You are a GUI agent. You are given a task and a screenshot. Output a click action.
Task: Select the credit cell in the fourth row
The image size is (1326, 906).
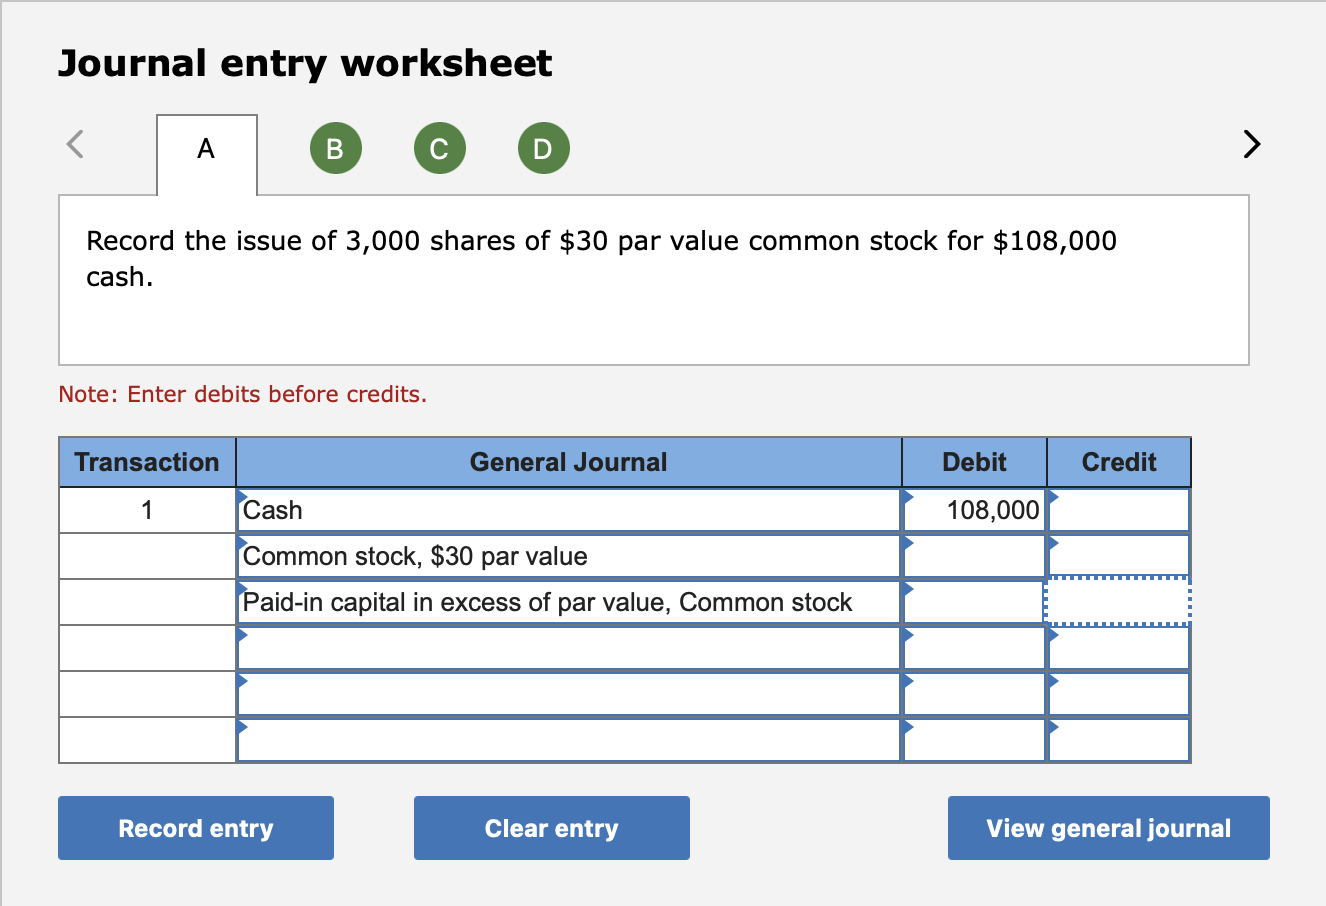point(1119,648)
